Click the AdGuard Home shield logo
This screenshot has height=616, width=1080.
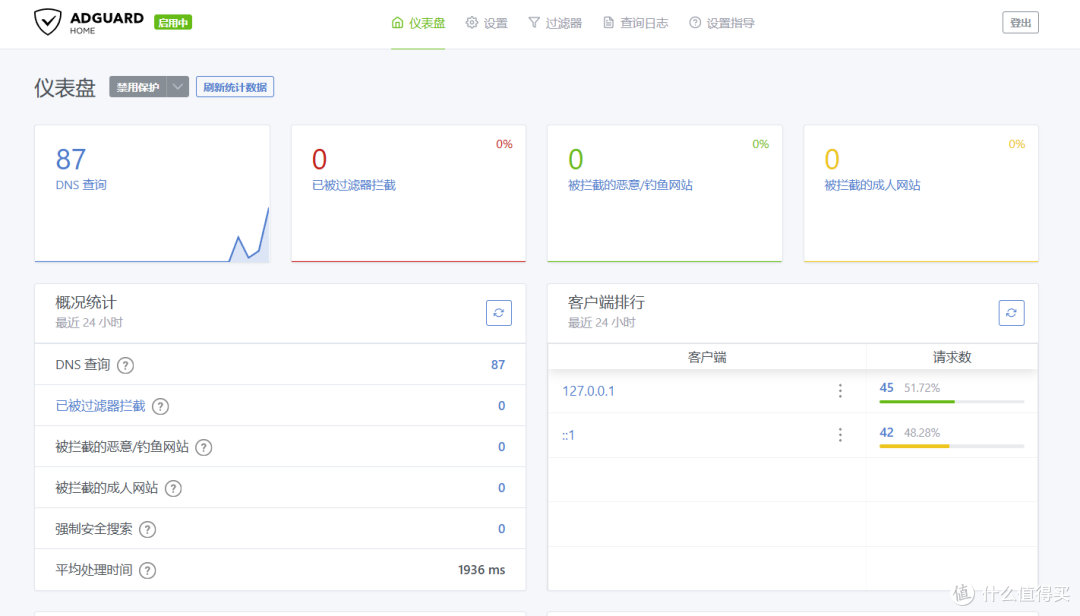click(48, 22)
